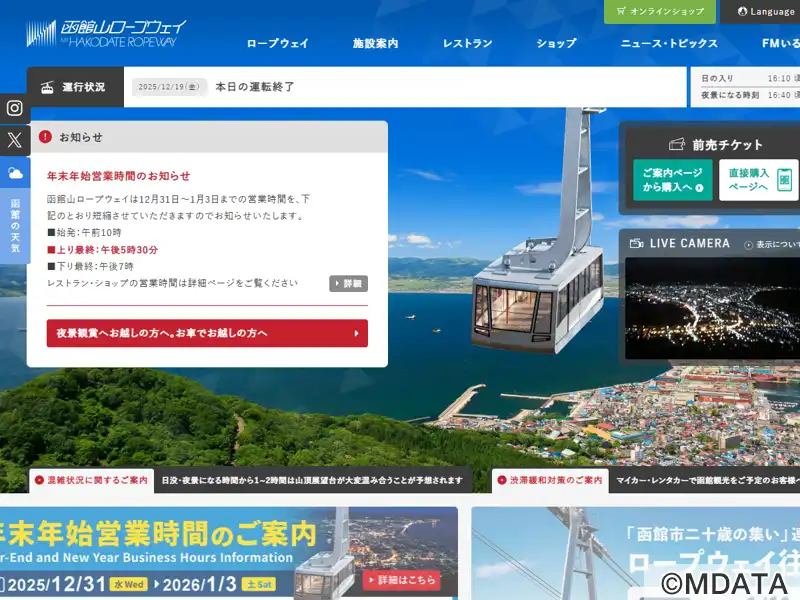Click the shopping cart icon in オンラインショップ
Viewport: 800px width, 600px height.
tap(620, 11)
